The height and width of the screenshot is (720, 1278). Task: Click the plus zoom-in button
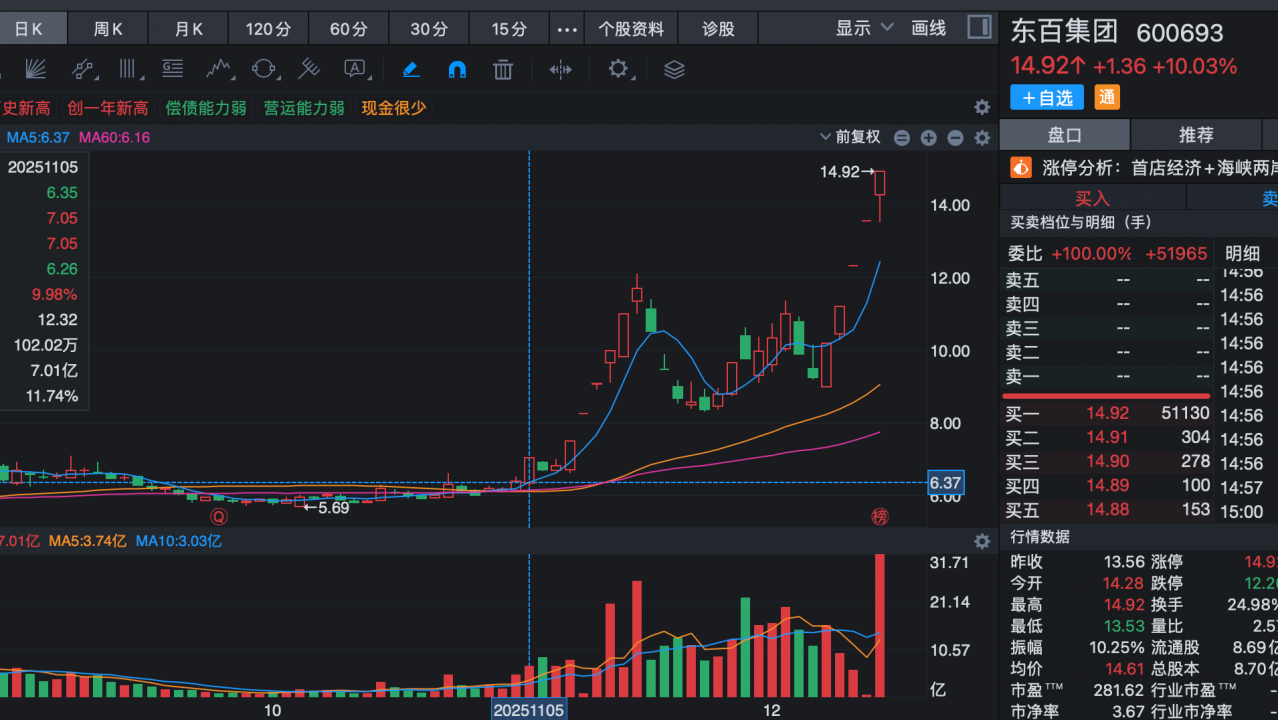point(928,138)
